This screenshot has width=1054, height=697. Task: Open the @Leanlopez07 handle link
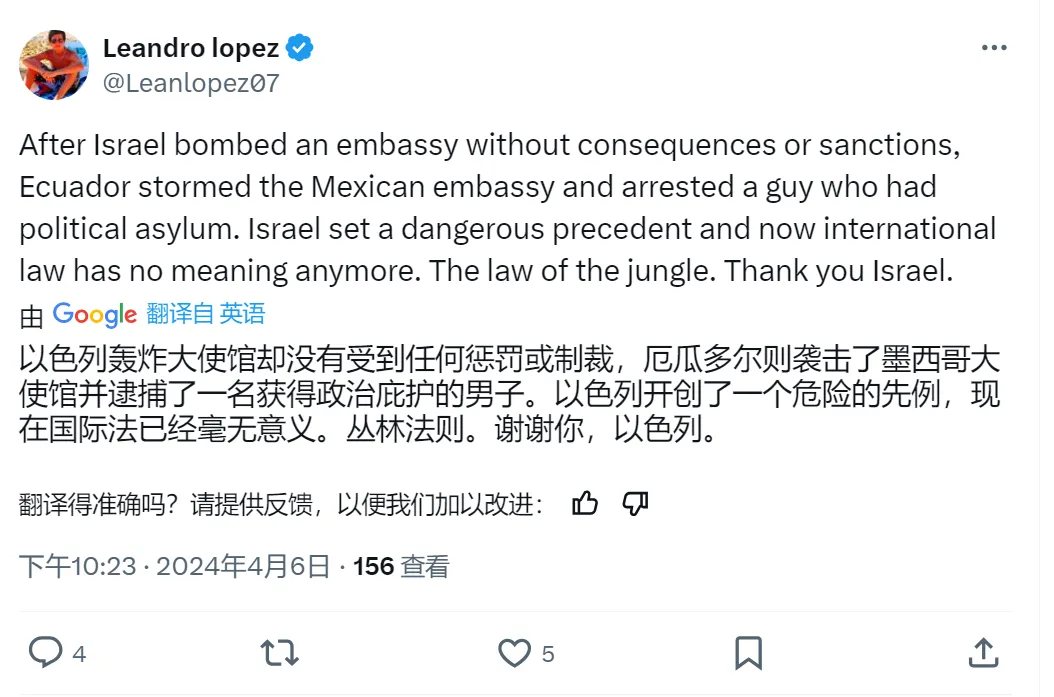point(191,83)
